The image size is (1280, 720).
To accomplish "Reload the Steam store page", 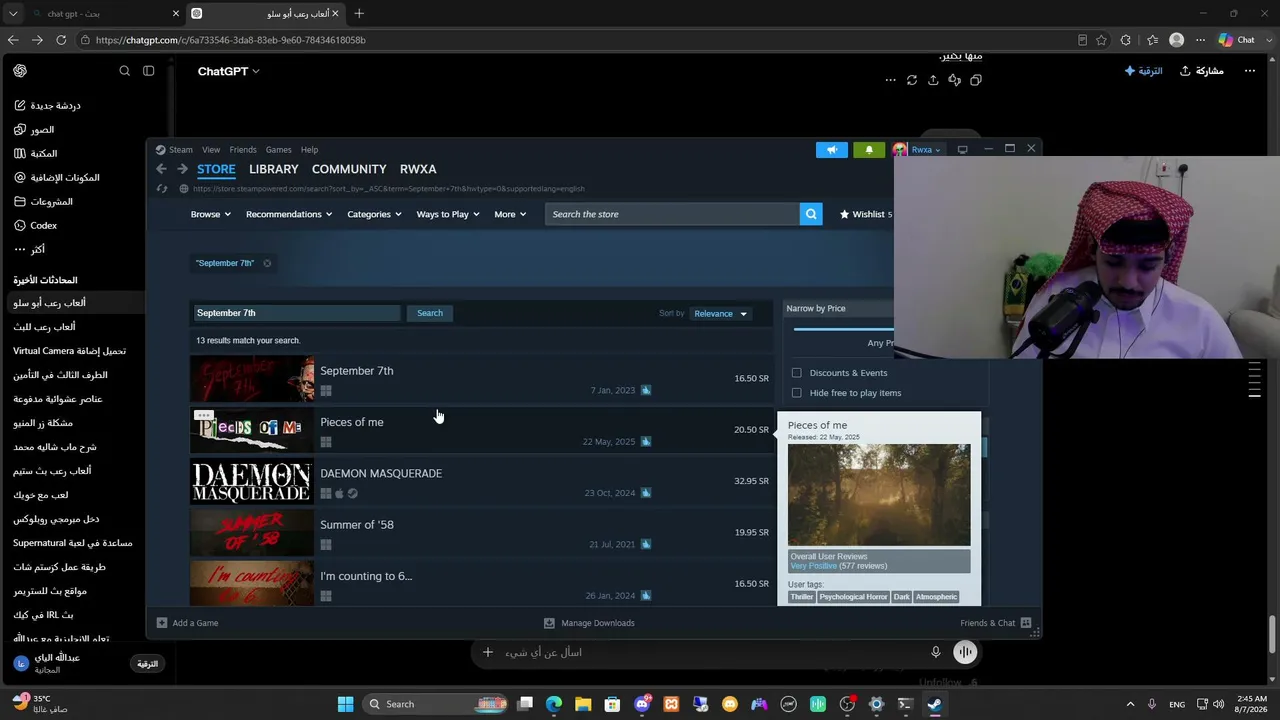I will click(162, 188).
